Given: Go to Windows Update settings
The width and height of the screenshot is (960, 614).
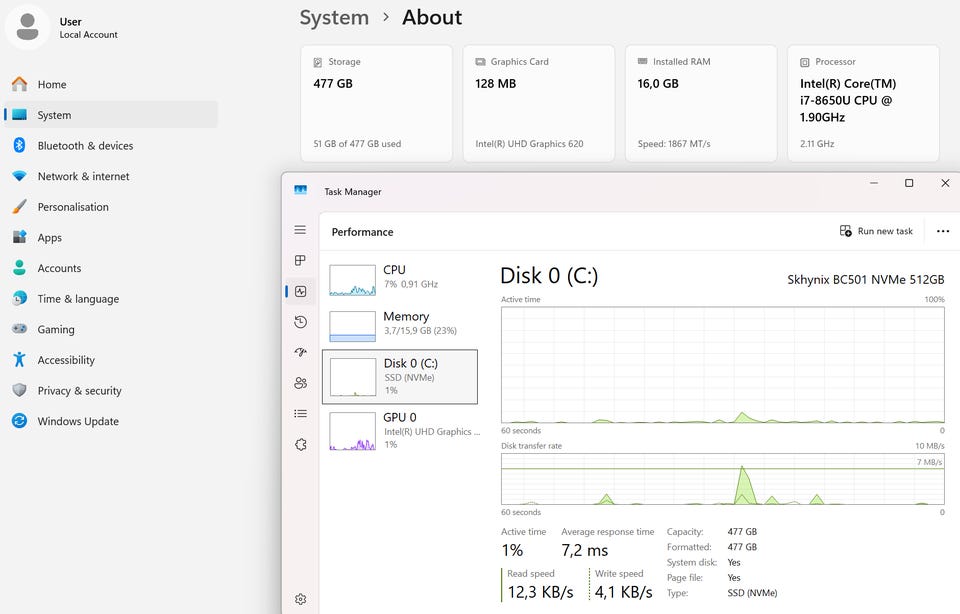Looking at the screenshot, I should point(78,421).
